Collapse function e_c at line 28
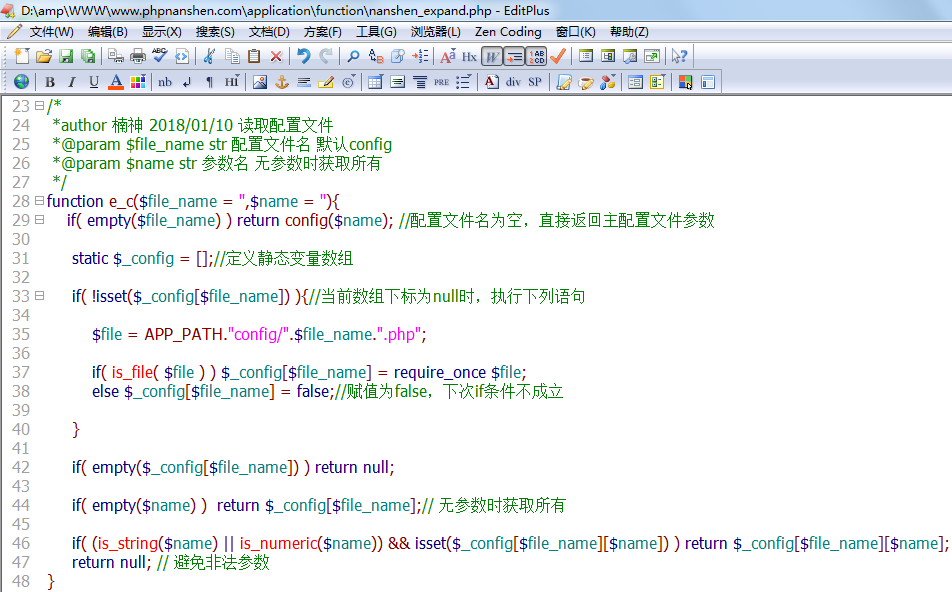Screen dimensions: 952x592 [39, 200]
